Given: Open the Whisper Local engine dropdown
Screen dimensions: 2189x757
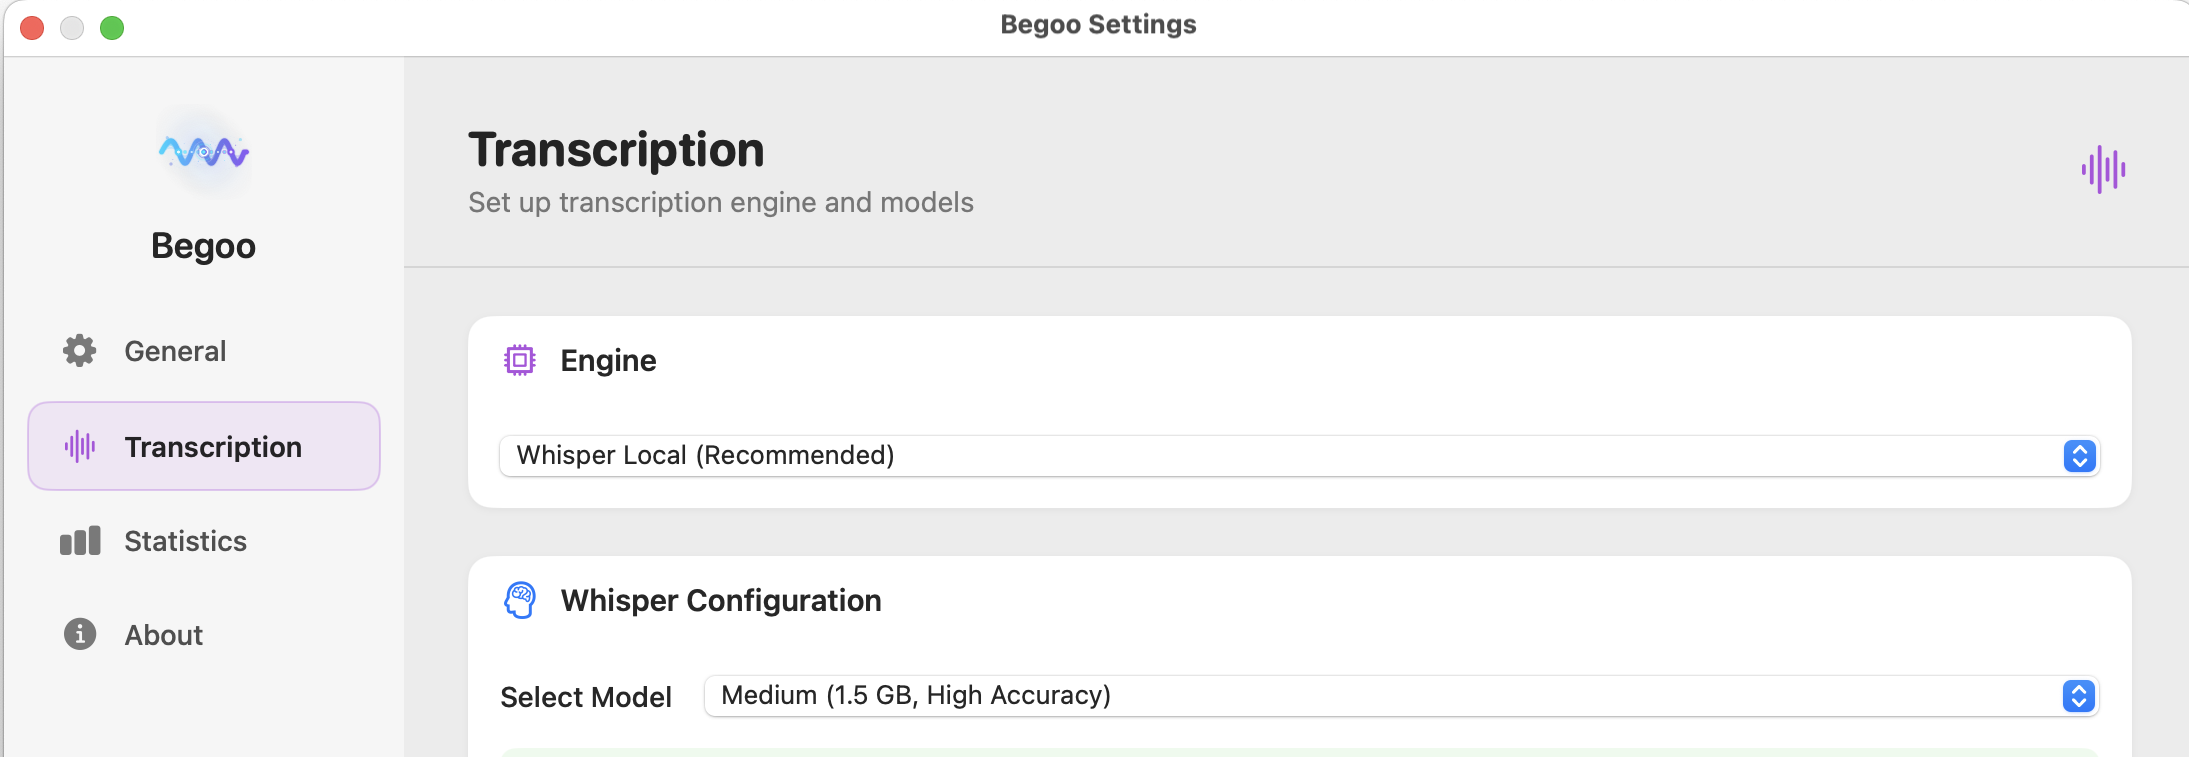Looking at the screenshot, I should tap(1299, 456).
